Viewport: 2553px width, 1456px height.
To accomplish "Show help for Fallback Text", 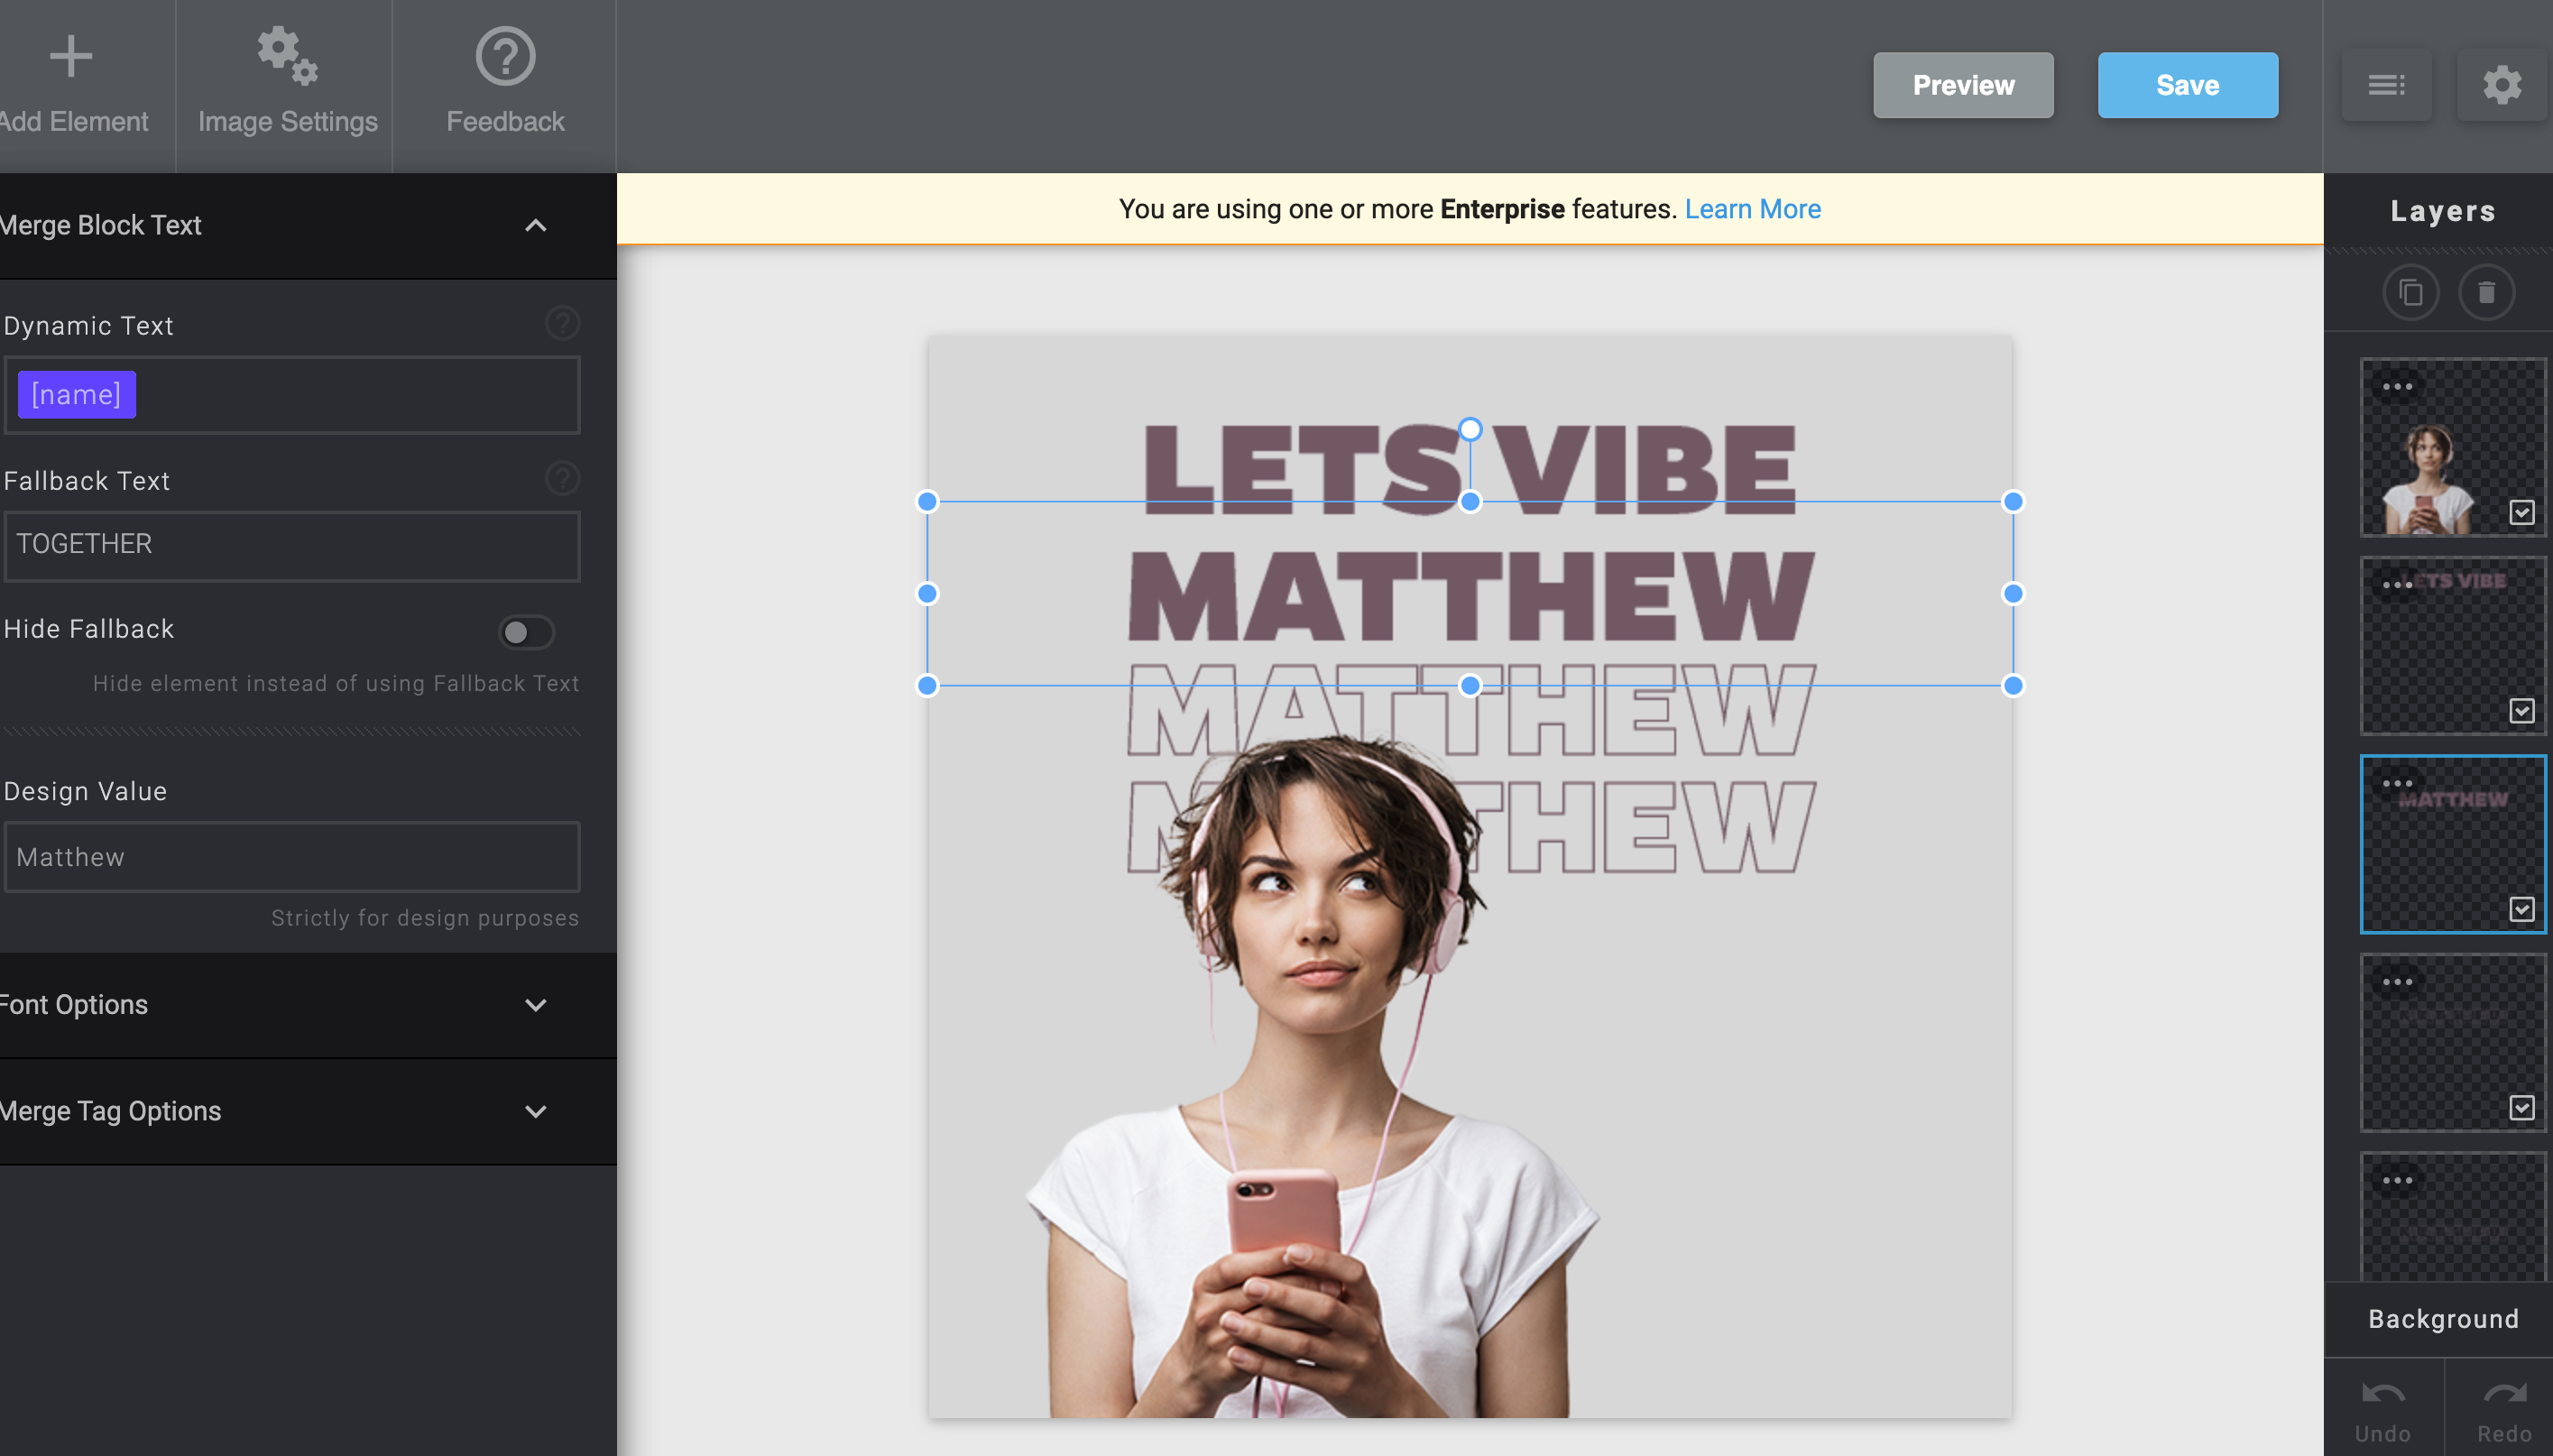I will click(x=562, y=478).
